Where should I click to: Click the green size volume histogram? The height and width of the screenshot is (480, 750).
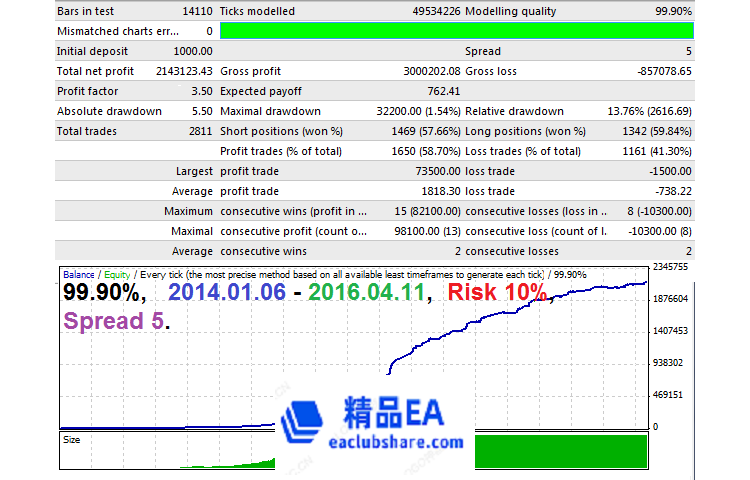pyautogui.click(x=560, y=450)
